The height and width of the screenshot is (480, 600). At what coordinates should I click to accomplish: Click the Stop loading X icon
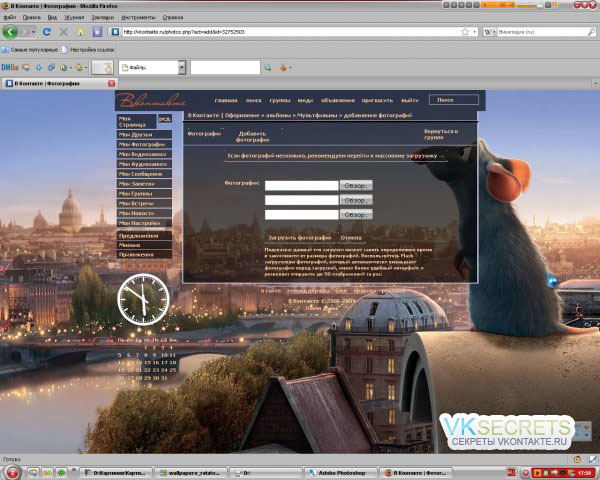[x=64, y=32]
